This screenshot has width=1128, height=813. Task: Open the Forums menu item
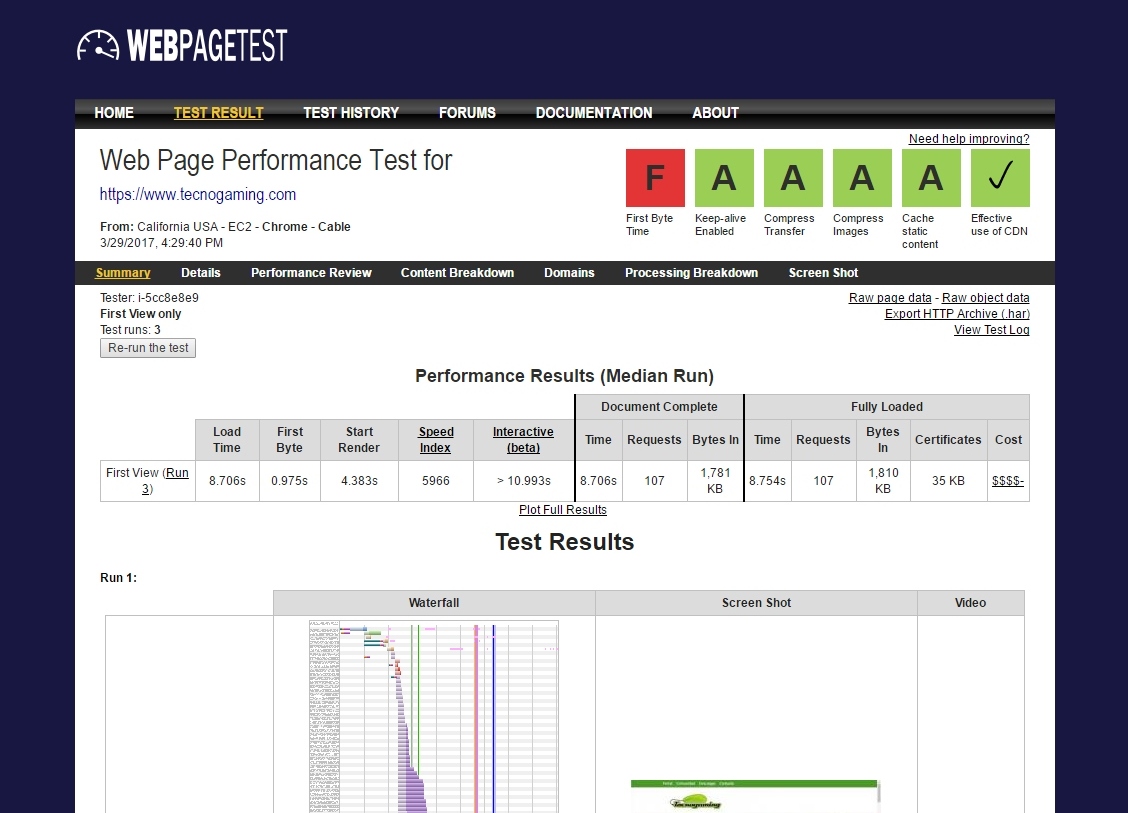(467, 113)
